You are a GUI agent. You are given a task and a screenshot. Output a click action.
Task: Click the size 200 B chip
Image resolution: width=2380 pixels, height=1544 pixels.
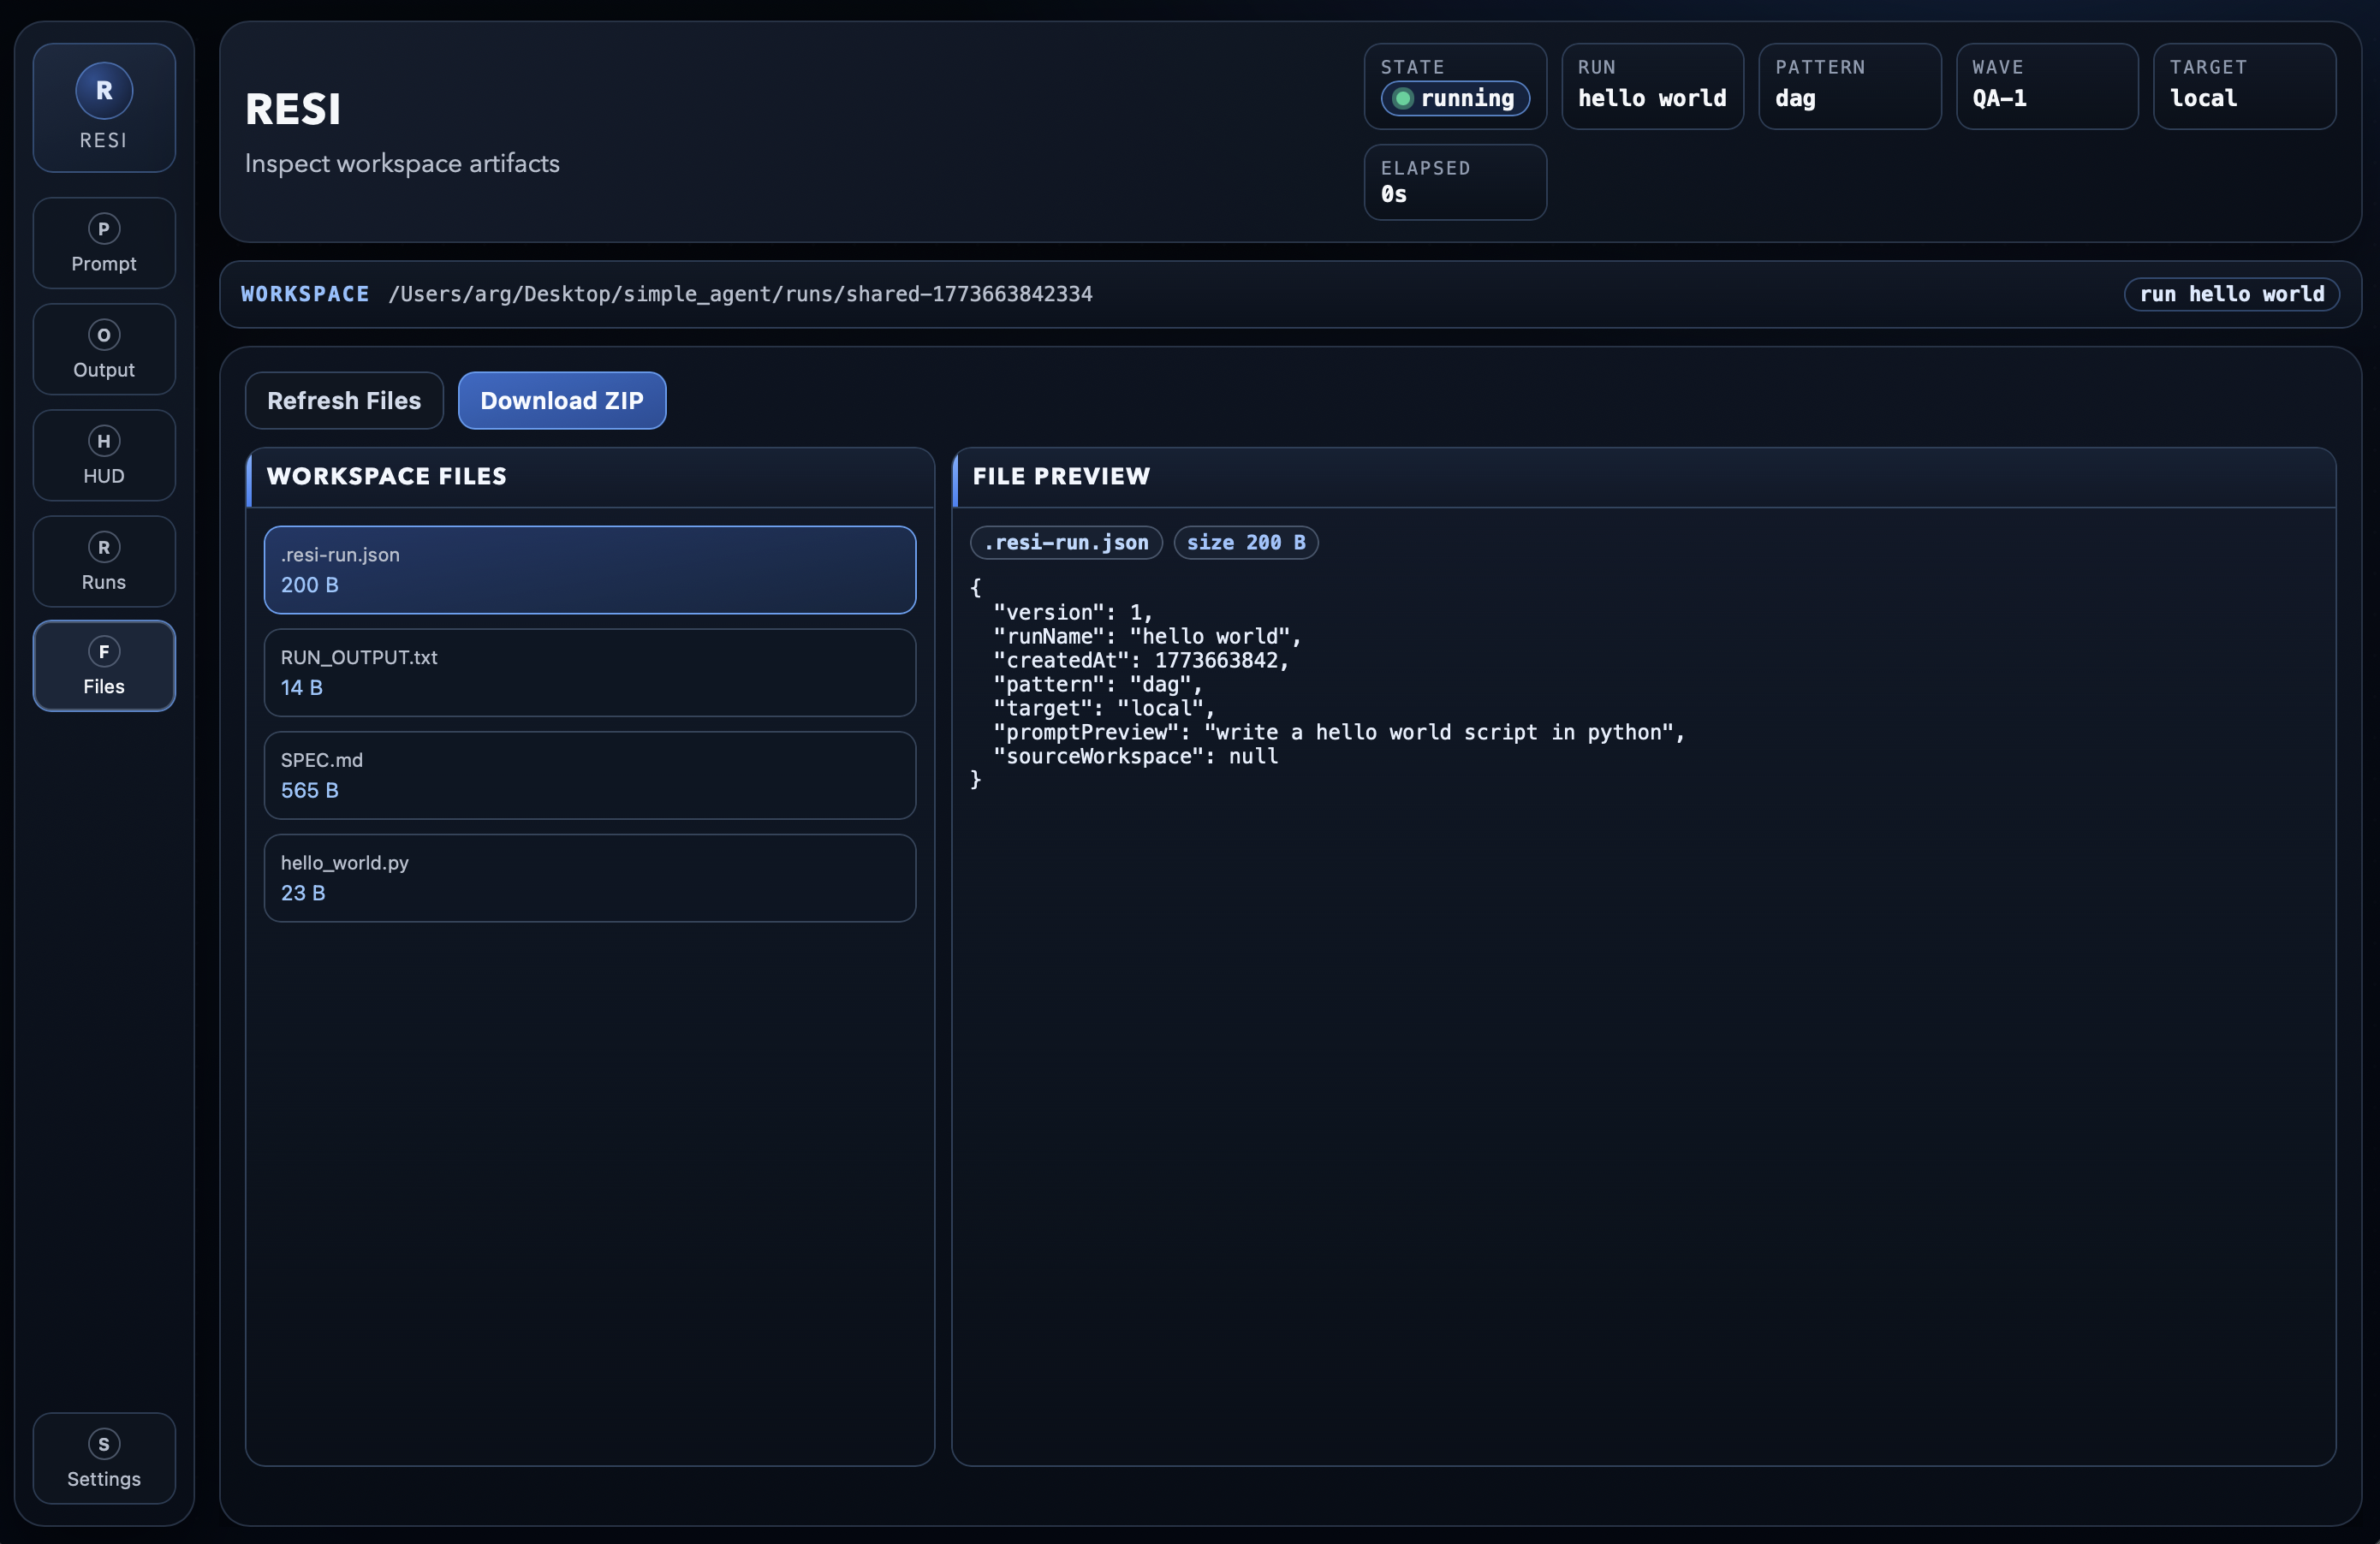click(1246, 542)
